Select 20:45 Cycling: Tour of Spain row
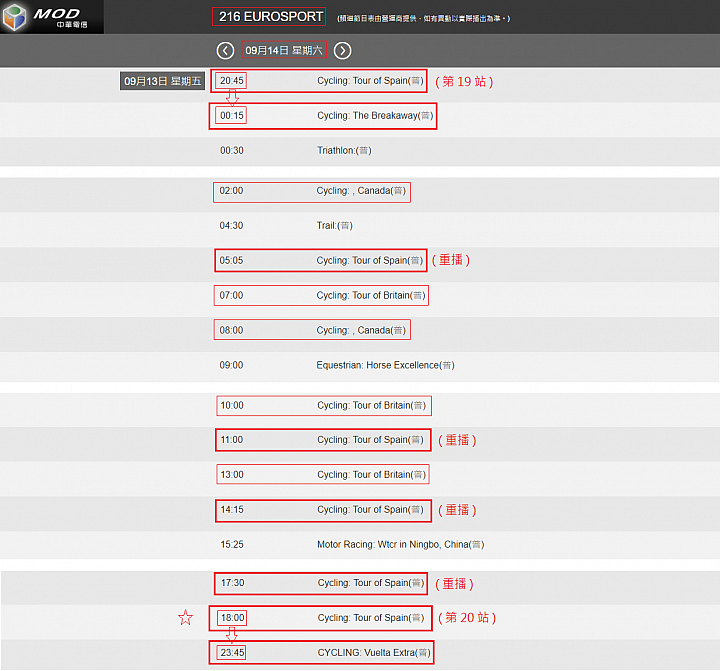Image resolution: width=720 pixels, height=671 pixels. (x=319, y=81)
